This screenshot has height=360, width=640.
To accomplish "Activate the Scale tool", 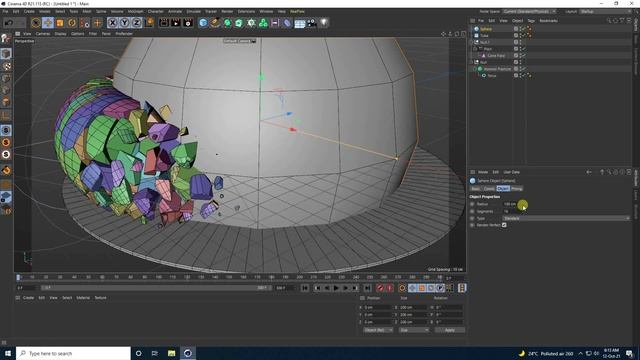I will coord(60,23).
